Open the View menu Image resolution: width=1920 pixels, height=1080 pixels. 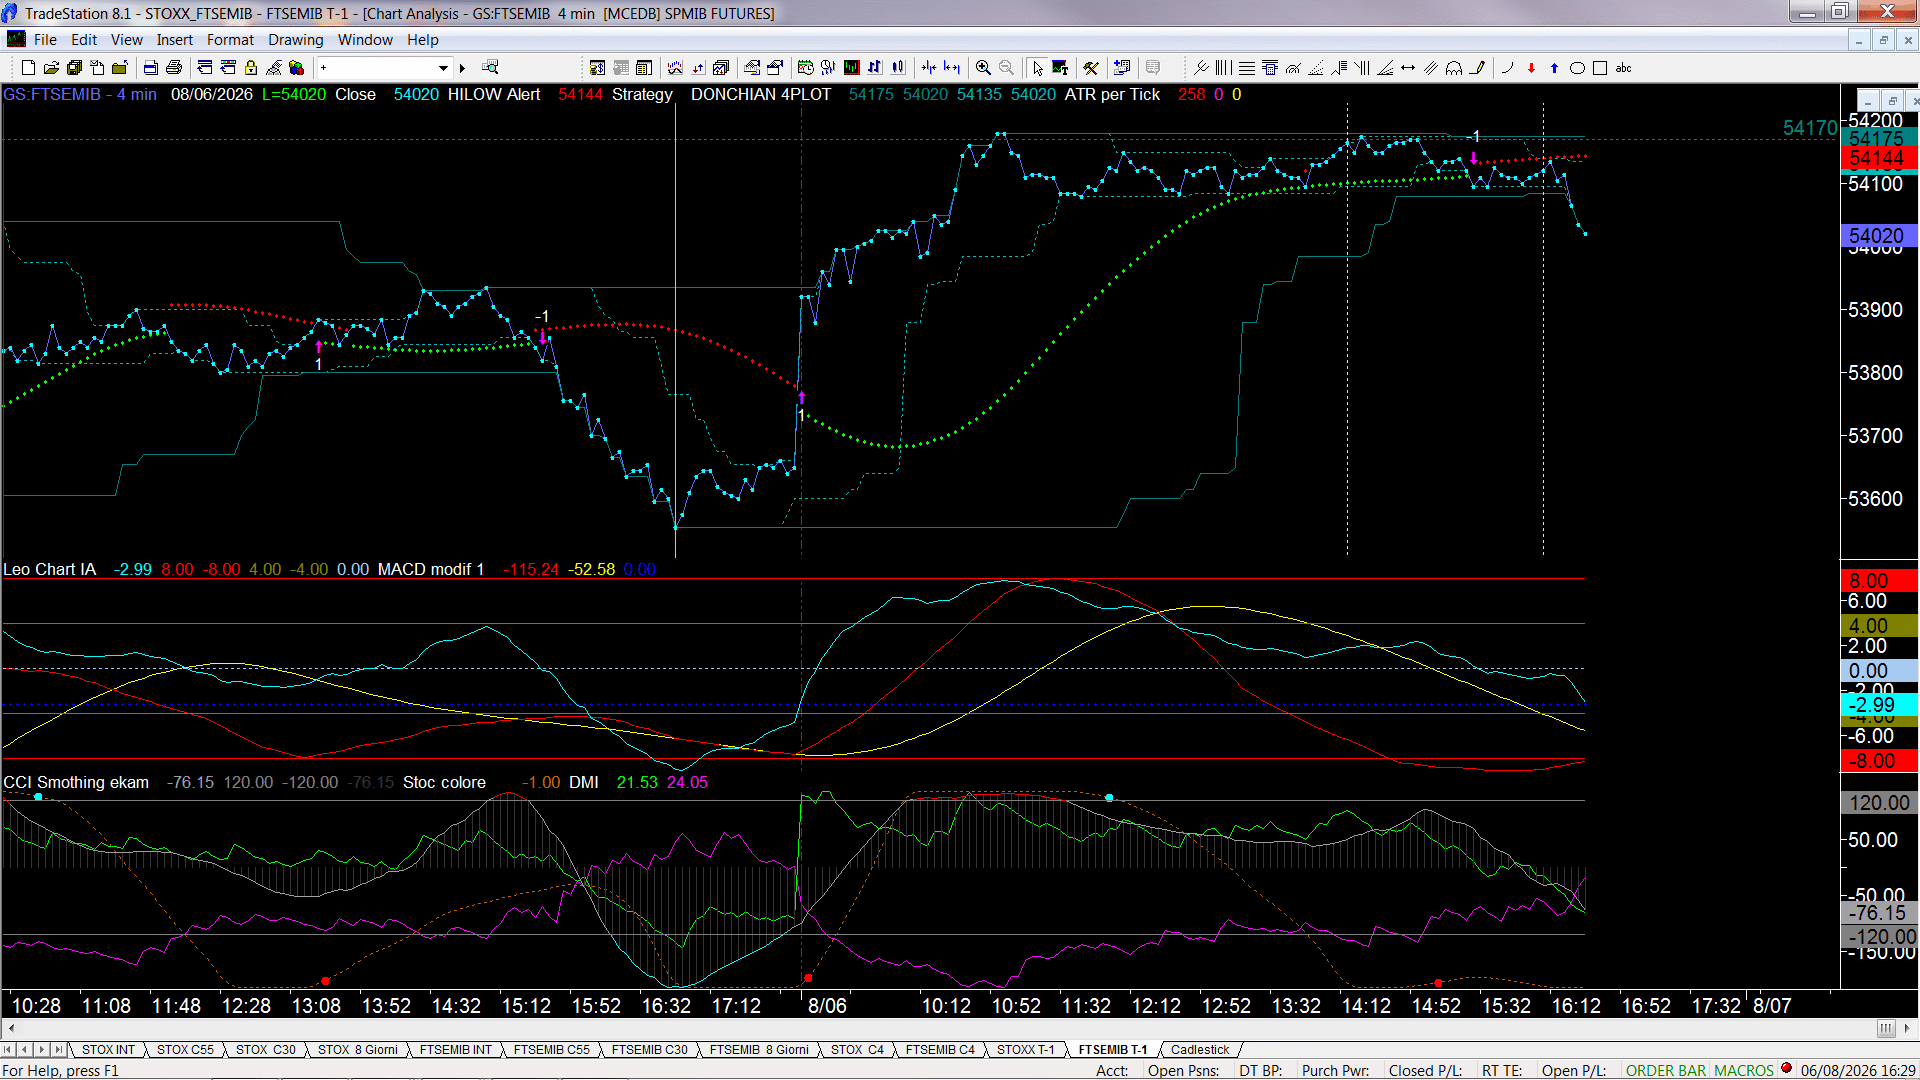126,40
